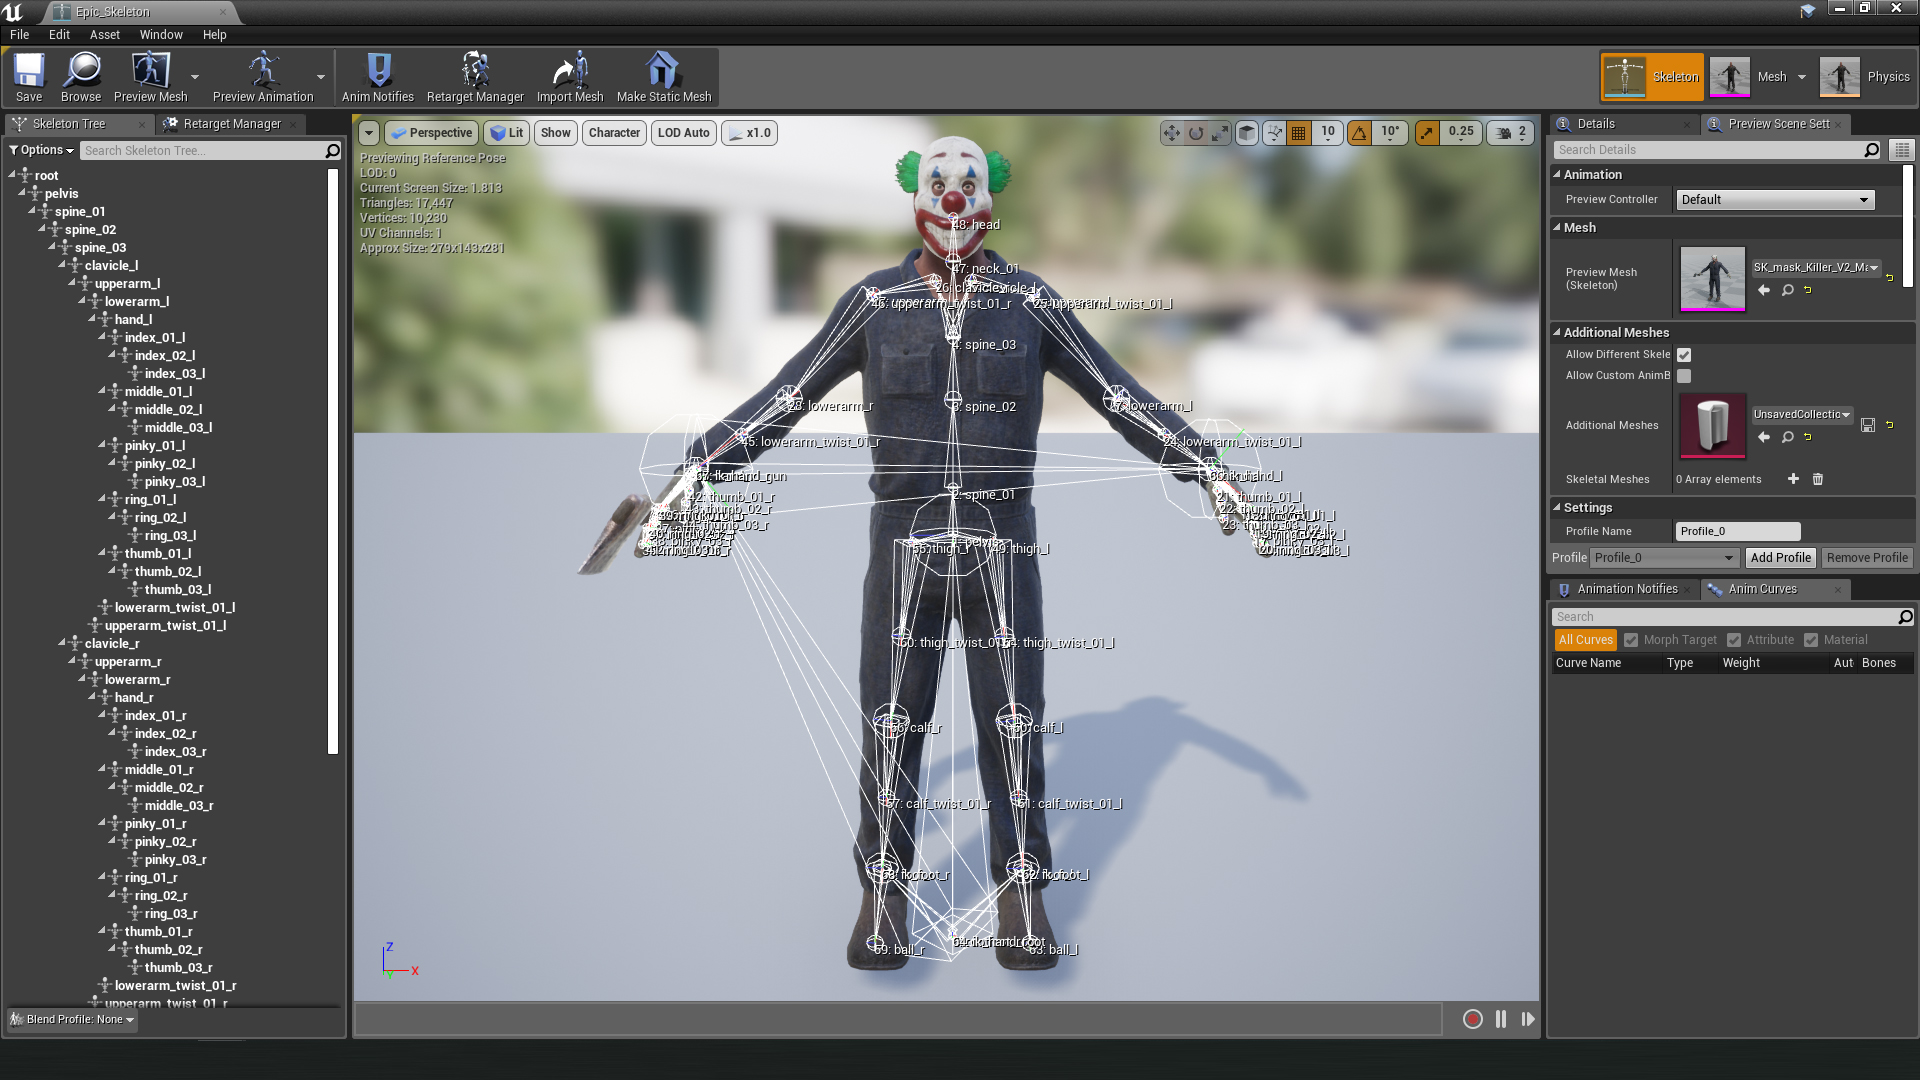This screenshot has height=1080, width=1920.
Task: Save the UnsavedCollection additional meshes asset
Action: point(1868,425)
